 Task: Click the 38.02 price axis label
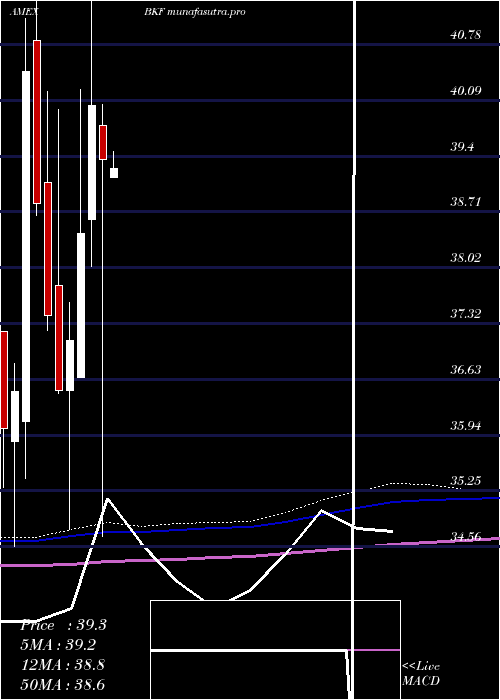[466, 258]
